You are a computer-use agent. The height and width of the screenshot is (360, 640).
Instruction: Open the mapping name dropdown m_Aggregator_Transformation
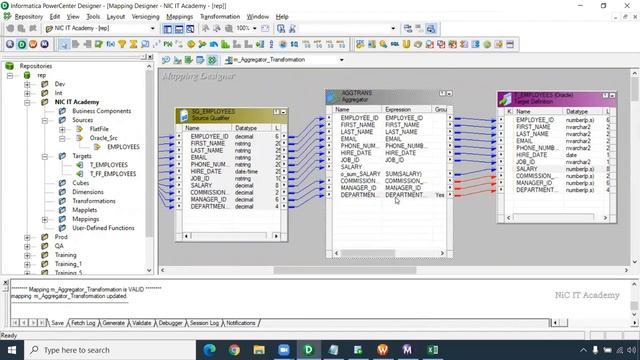[x=342, y=60]
